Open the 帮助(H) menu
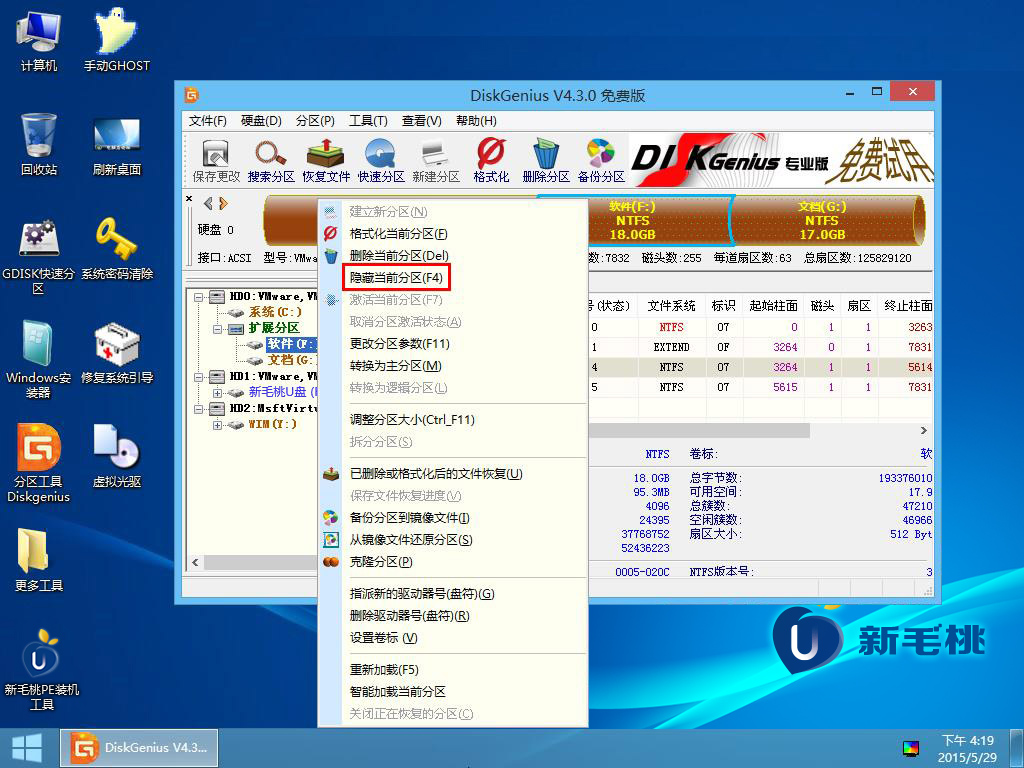1024x768 pixels. [476, 121]
